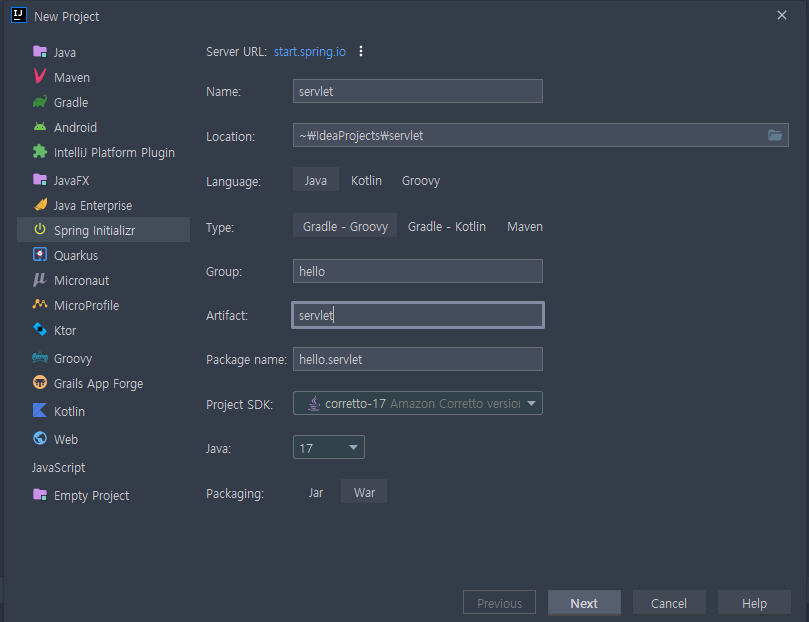Viewport: 809px width, 622px height.
Task: Click the IntelliJ Platform Plugin puzzle icon
Action: pyautogui.click(x=40, y=152)
